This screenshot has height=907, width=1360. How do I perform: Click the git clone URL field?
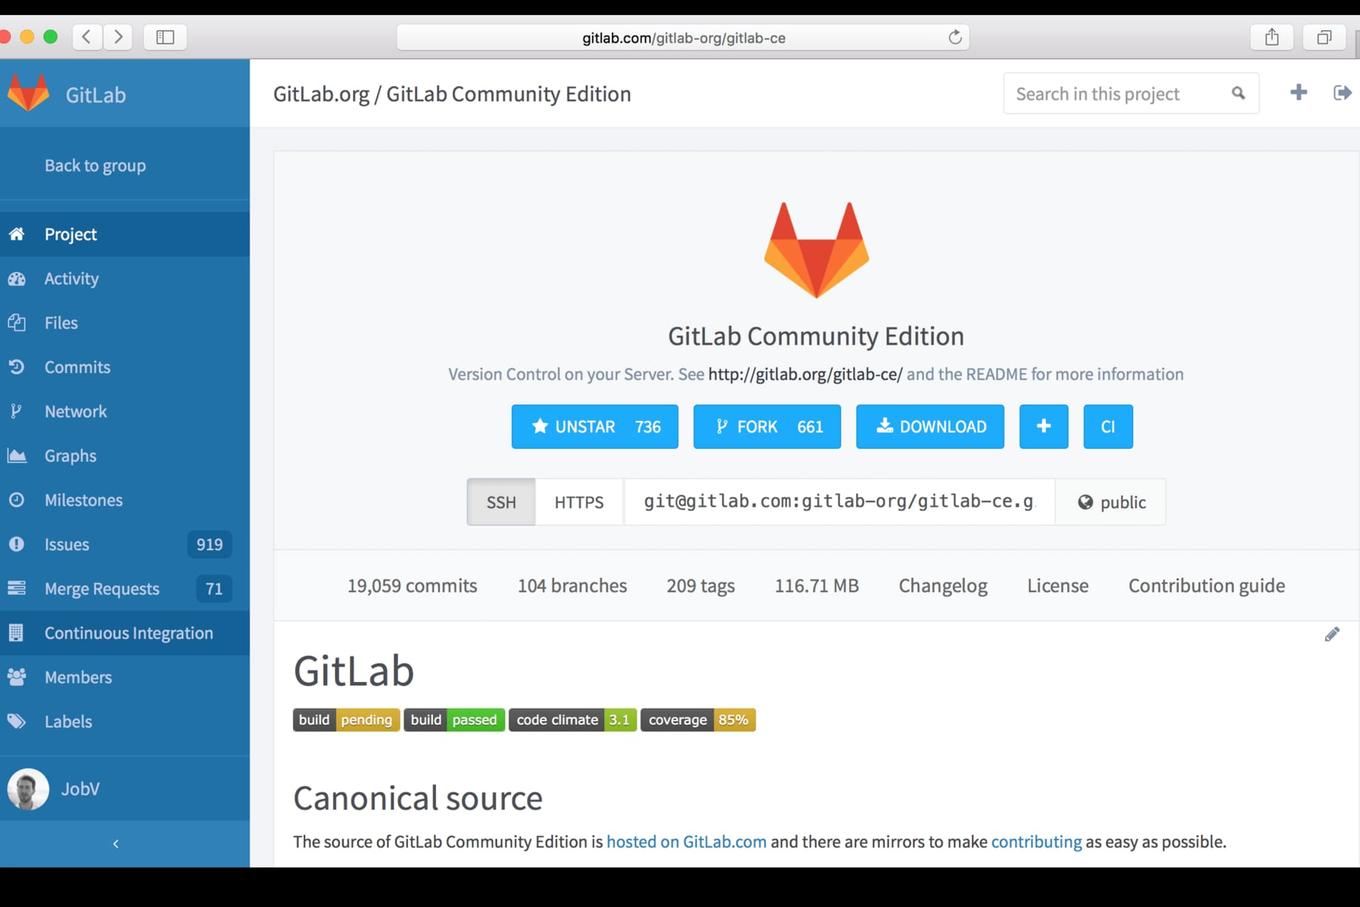[x=839, y=502]
